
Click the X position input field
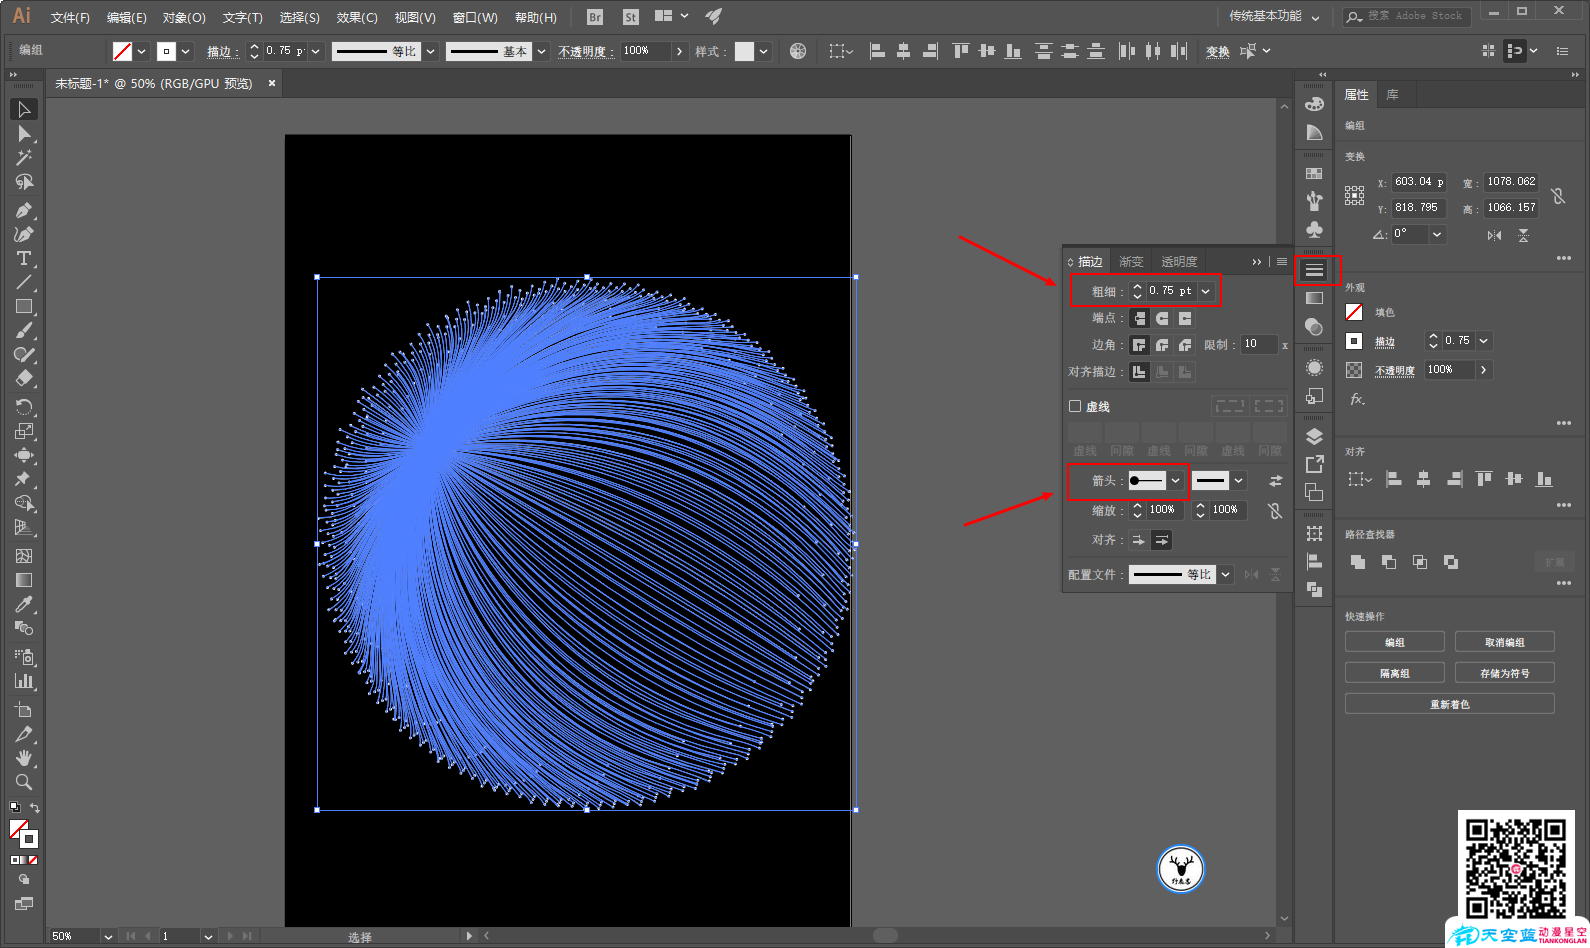pos(1419,182)
